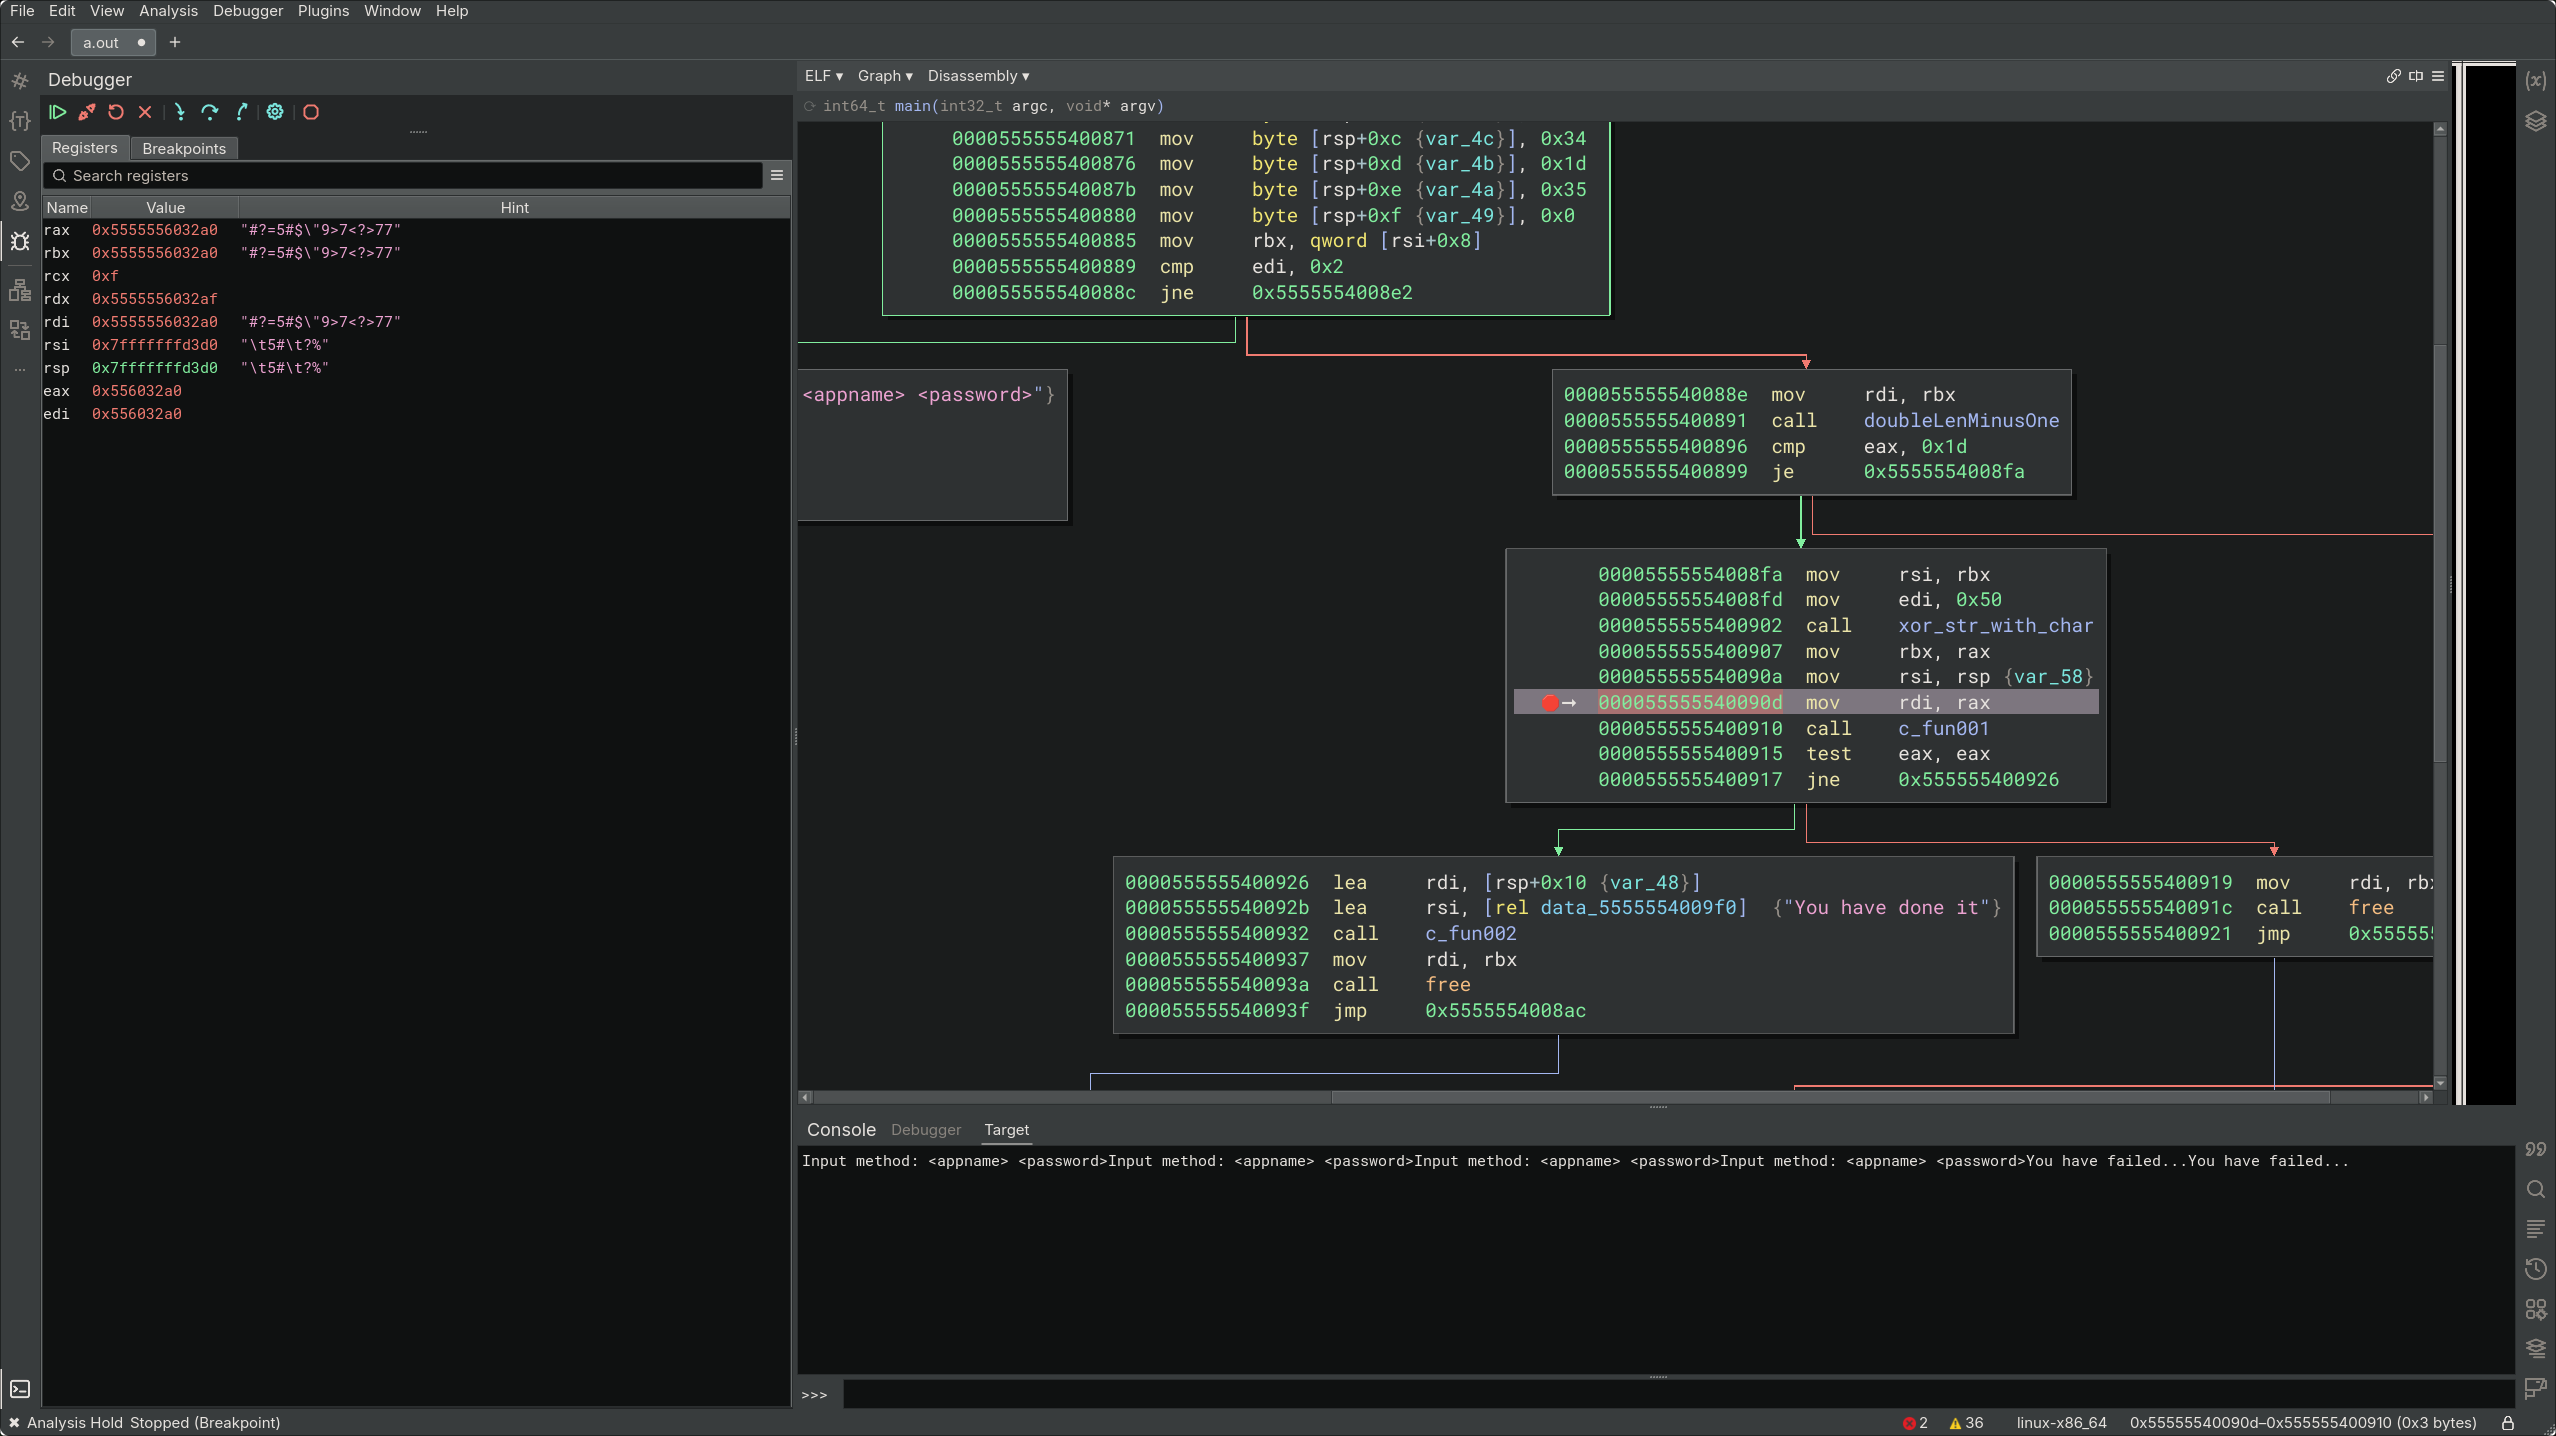Click the Restart debugging icon
Screen dimensions: 2556x1436
pyautogui.click(x=116, y=112)
